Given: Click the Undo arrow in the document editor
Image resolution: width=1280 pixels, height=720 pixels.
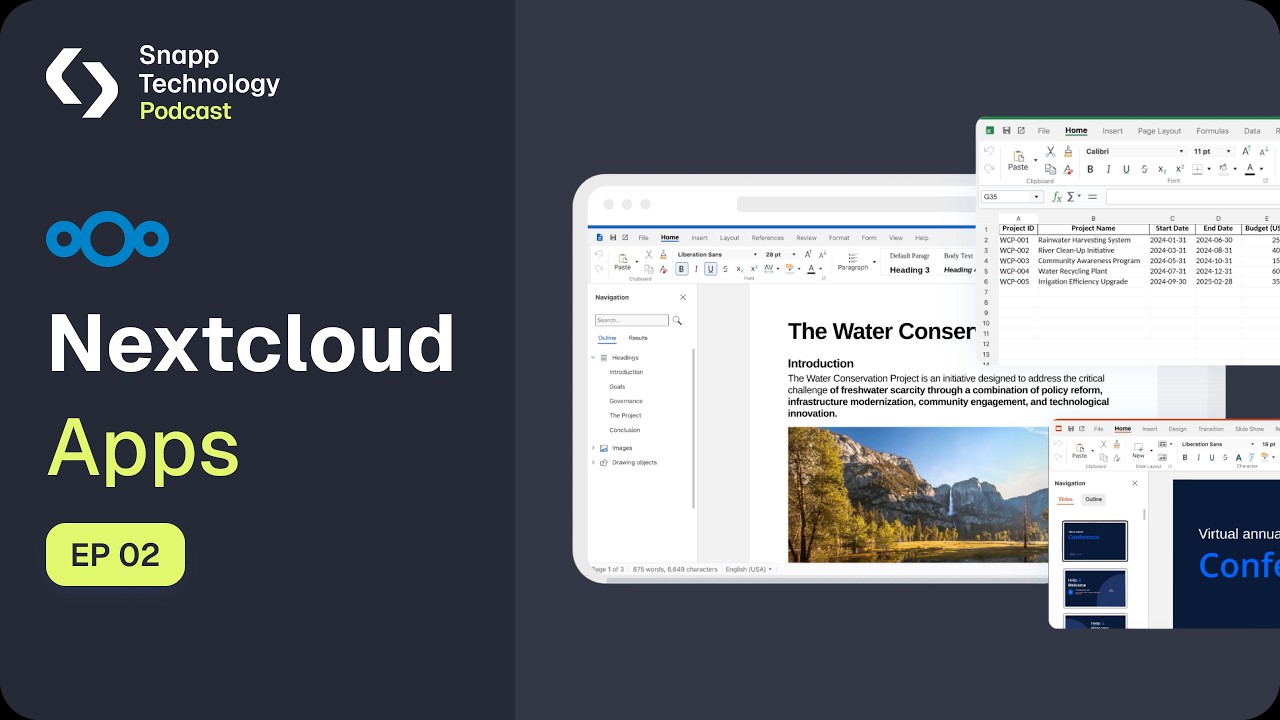Looking at the screenshot, I should click(599, 254).
